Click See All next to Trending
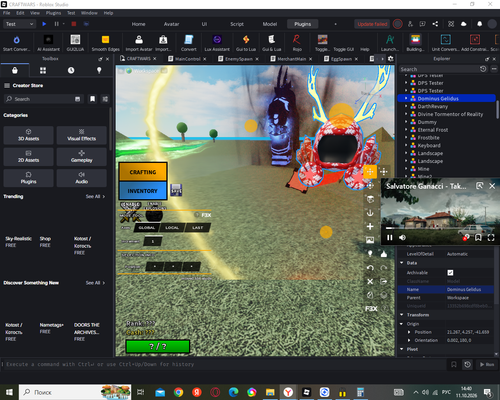Screen dimensions: 500x400 click(x=95, y=197)
